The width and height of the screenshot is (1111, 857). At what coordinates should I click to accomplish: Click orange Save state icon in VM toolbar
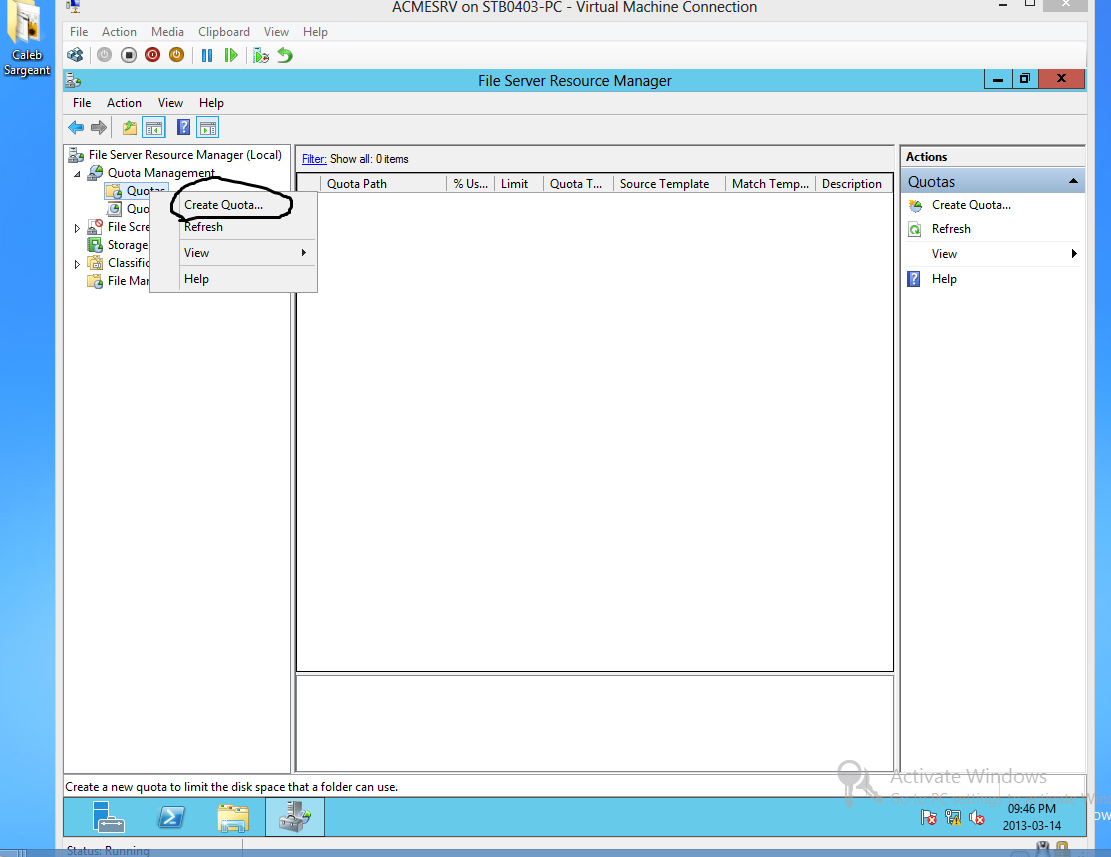tap(176, 55)
